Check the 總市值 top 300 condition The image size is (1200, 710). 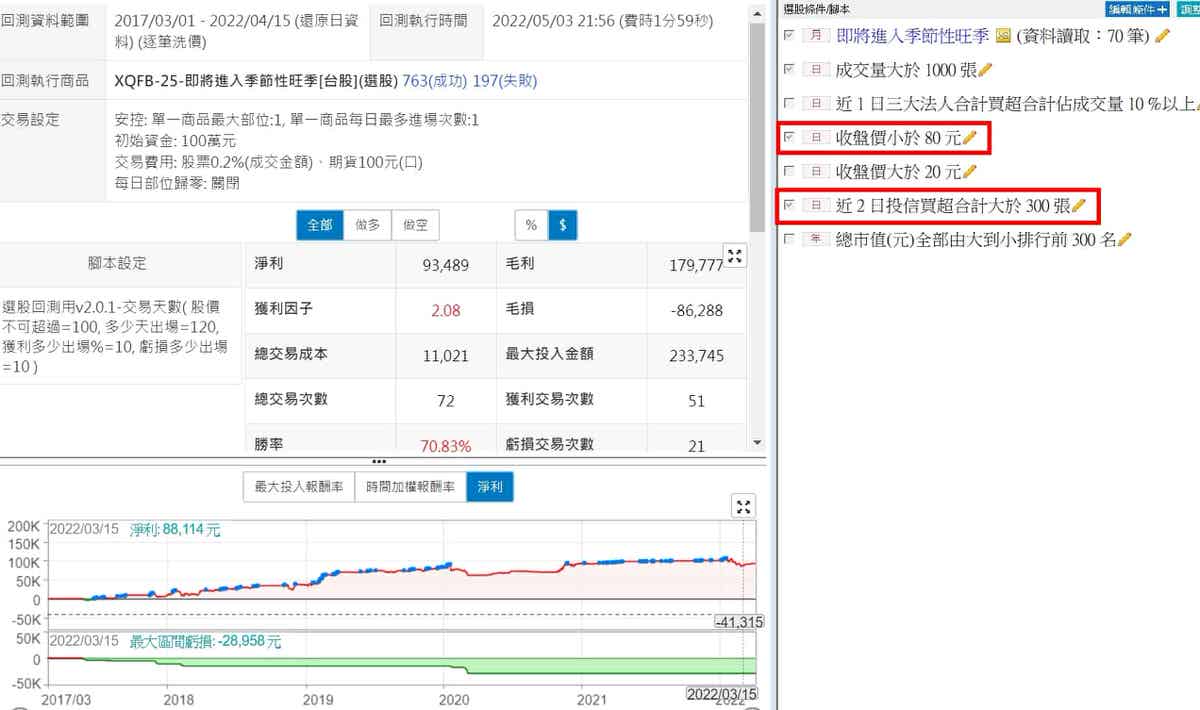(790, 240)
